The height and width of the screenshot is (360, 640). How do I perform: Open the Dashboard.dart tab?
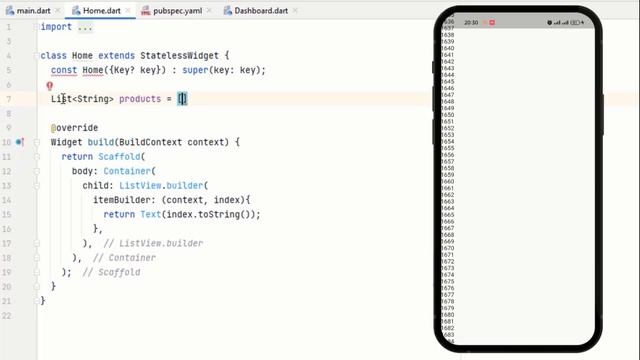[261, 11]
